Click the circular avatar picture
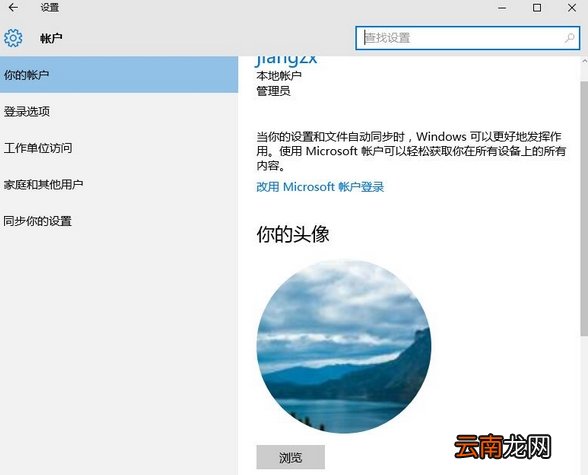 click(344, 346)
